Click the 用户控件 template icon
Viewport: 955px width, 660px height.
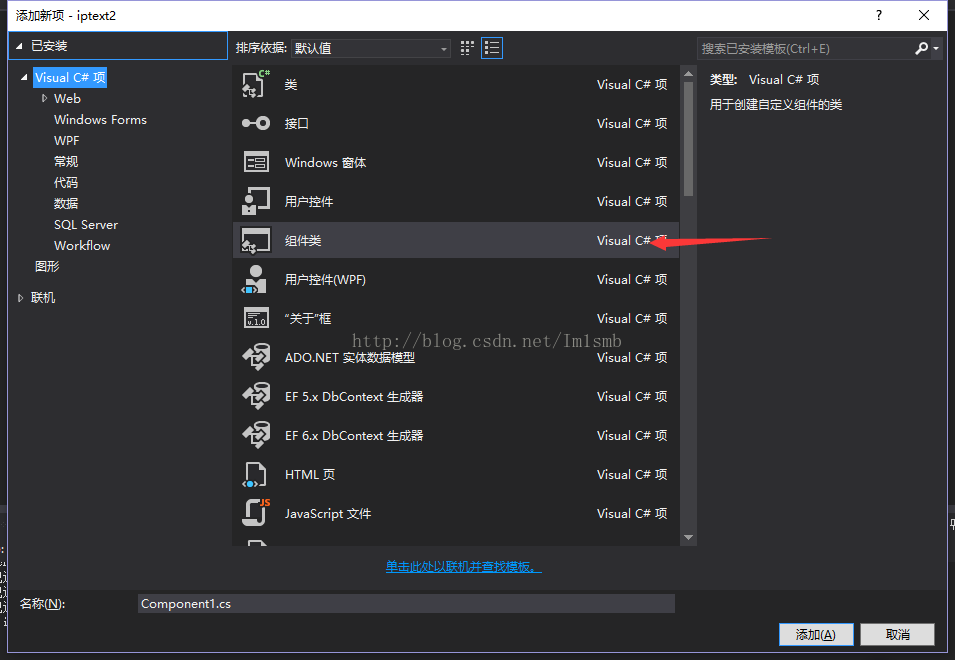coord(256,201)
